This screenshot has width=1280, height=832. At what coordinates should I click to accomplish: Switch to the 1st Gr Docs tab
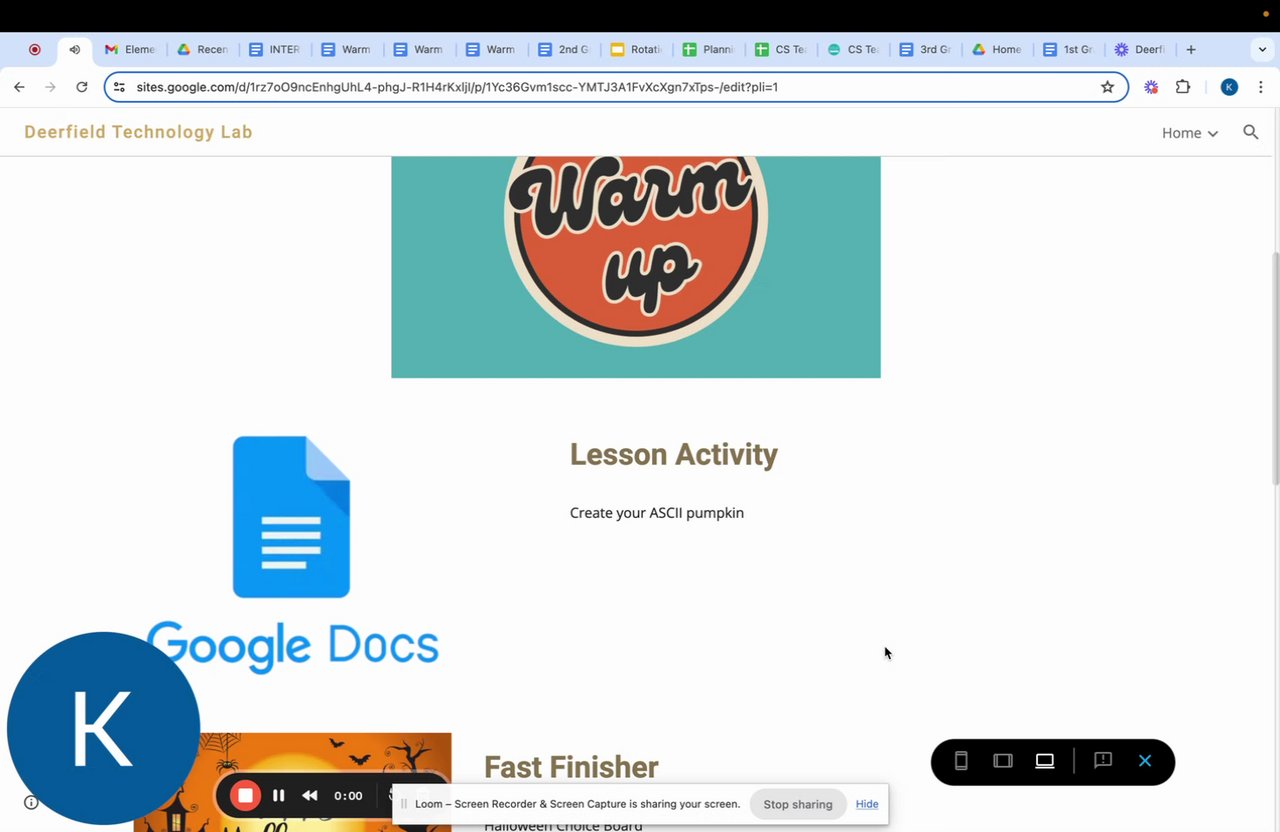click(x=1069, y=49)
